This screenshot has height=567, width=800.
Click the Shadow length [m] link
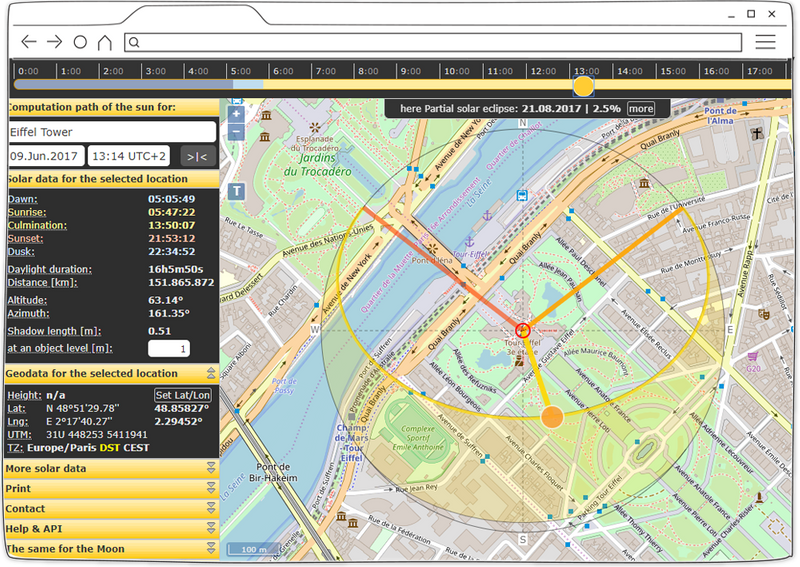click(x=54, y=332)
